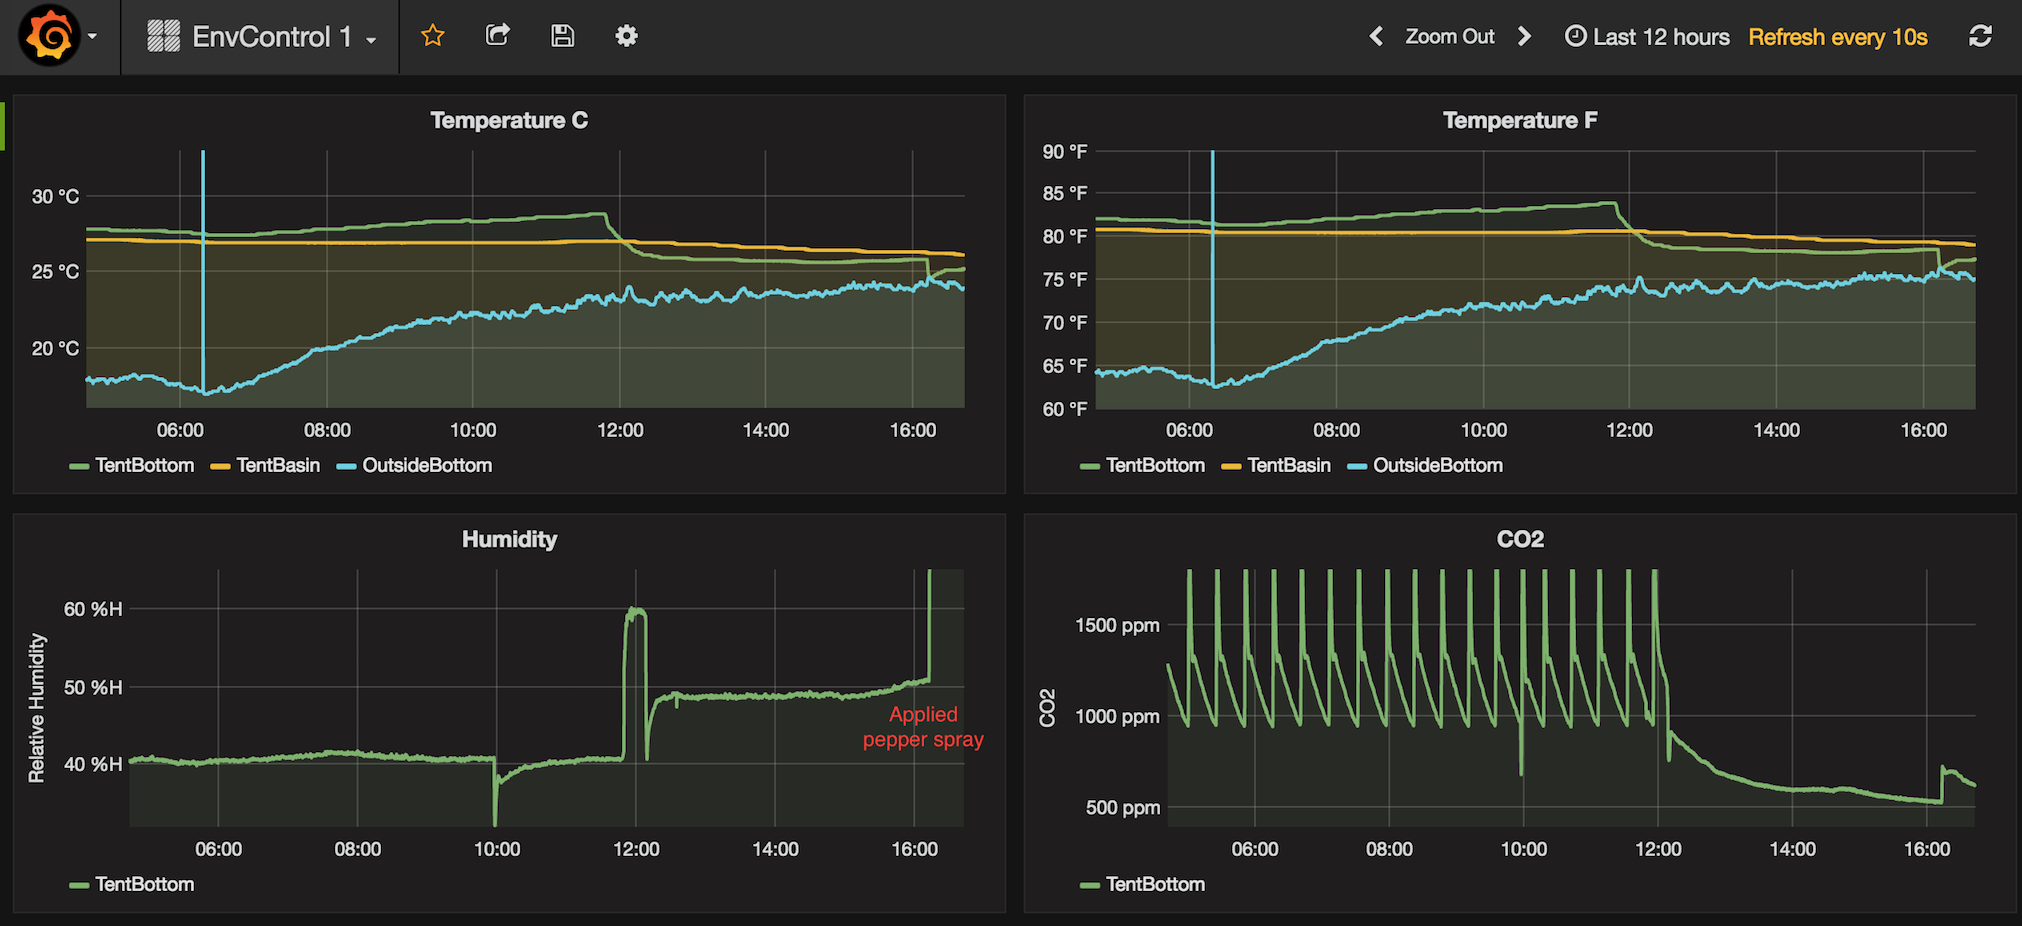
Task: Click the Applied pepper spray annotation
Action: 923,727
